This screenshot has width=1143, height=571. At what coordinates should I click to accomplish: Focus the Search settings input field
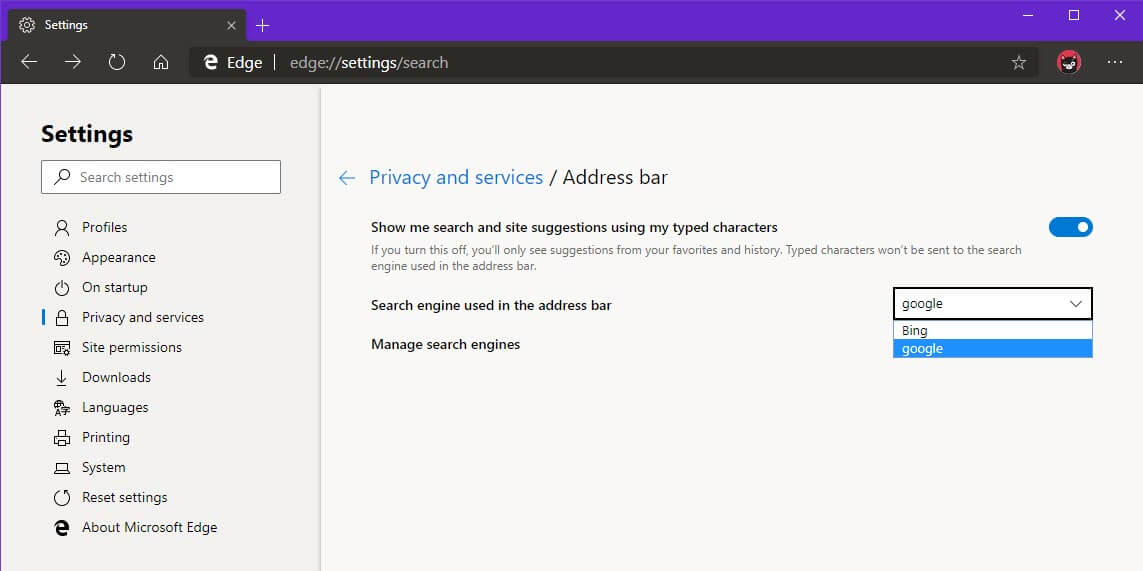click(x=161, y=177)
